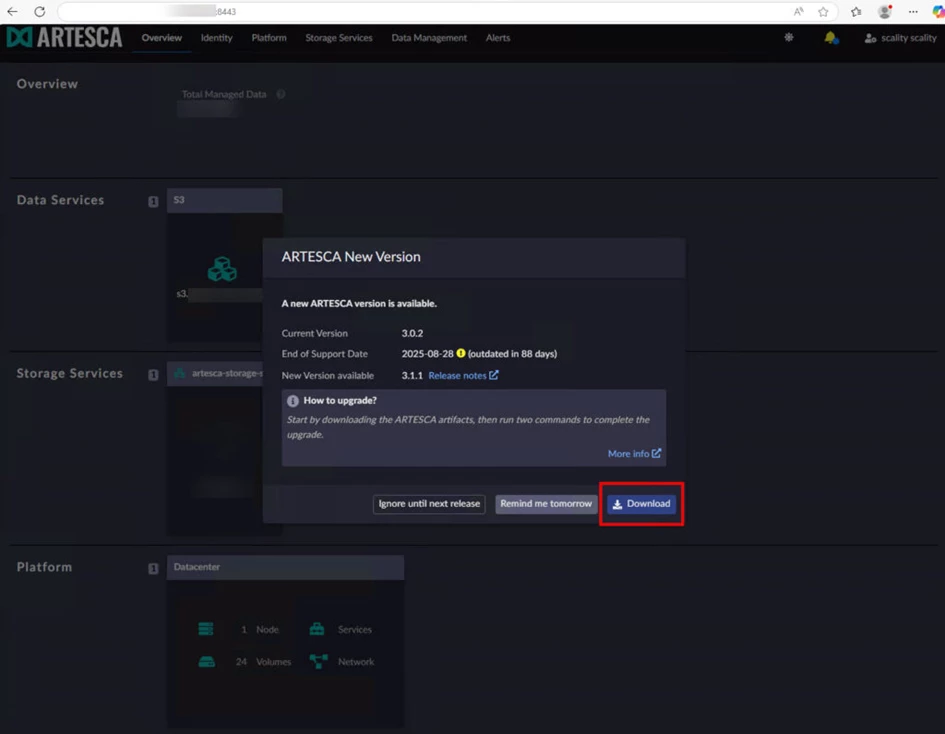The width and height of the screenshot is (945, 734).
Task: Open the Identity tab
Action: (216, 38)
